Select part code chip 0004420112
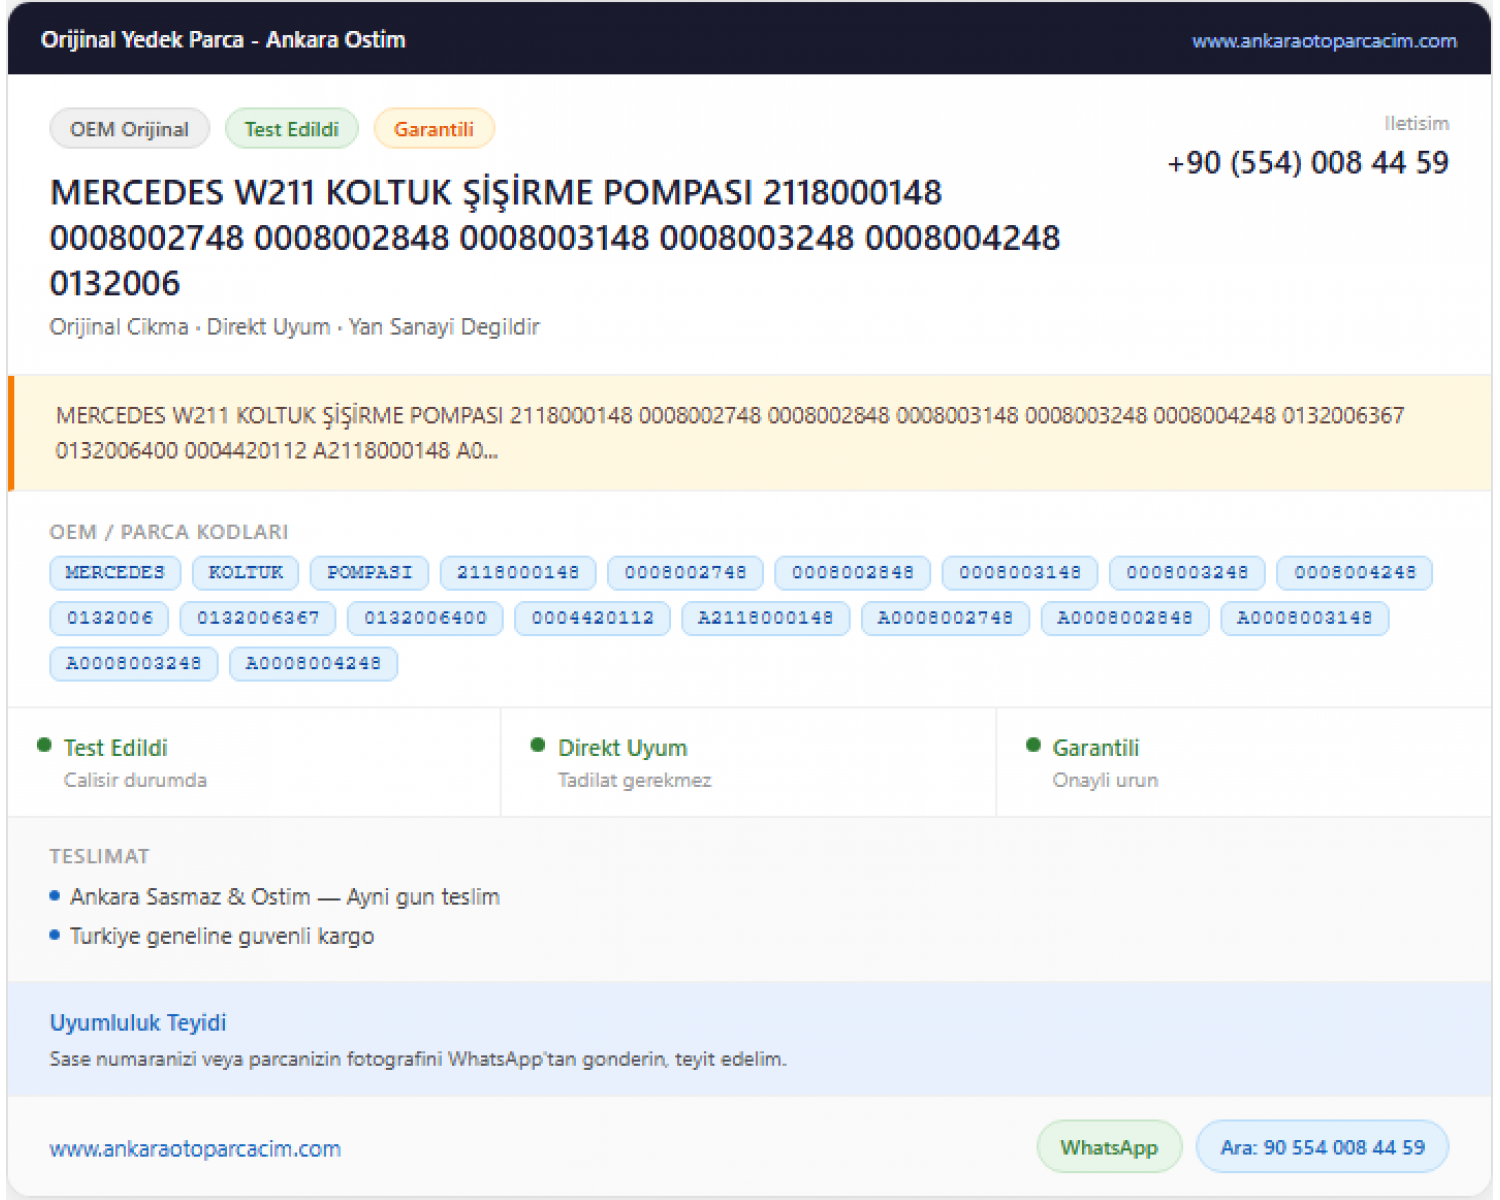 tap(592, 618)
